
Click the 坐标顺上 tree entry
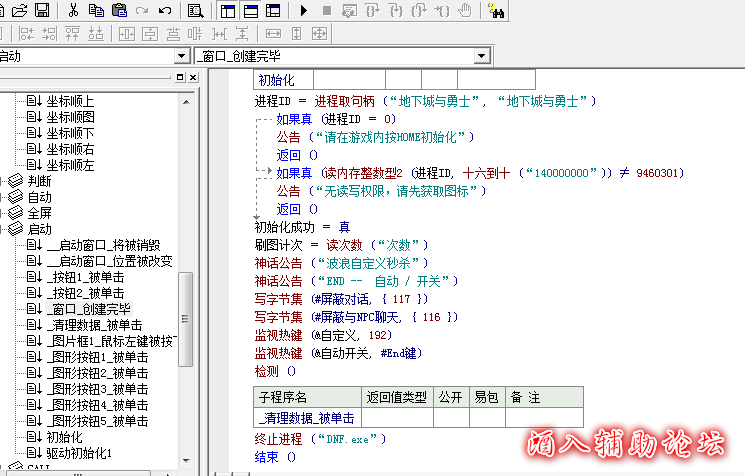(70, 101)
